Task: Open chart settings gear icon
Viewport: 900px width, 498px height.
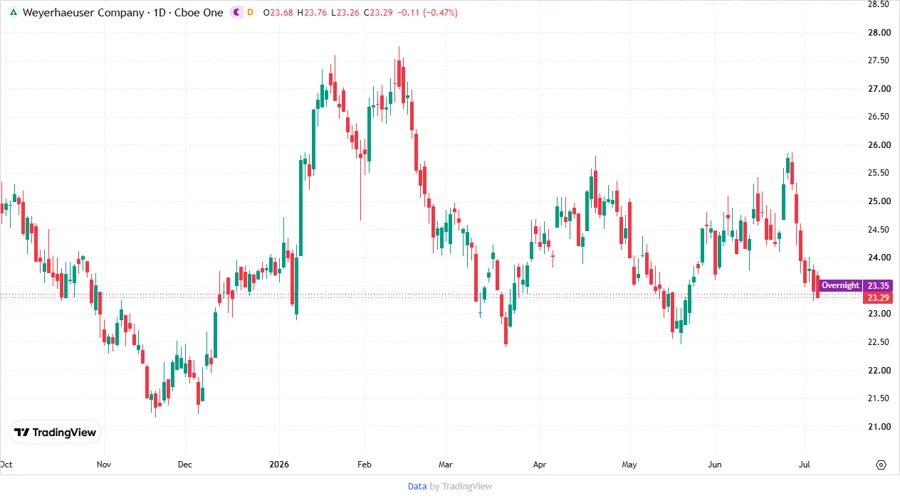Action: (x=881, y=465)
